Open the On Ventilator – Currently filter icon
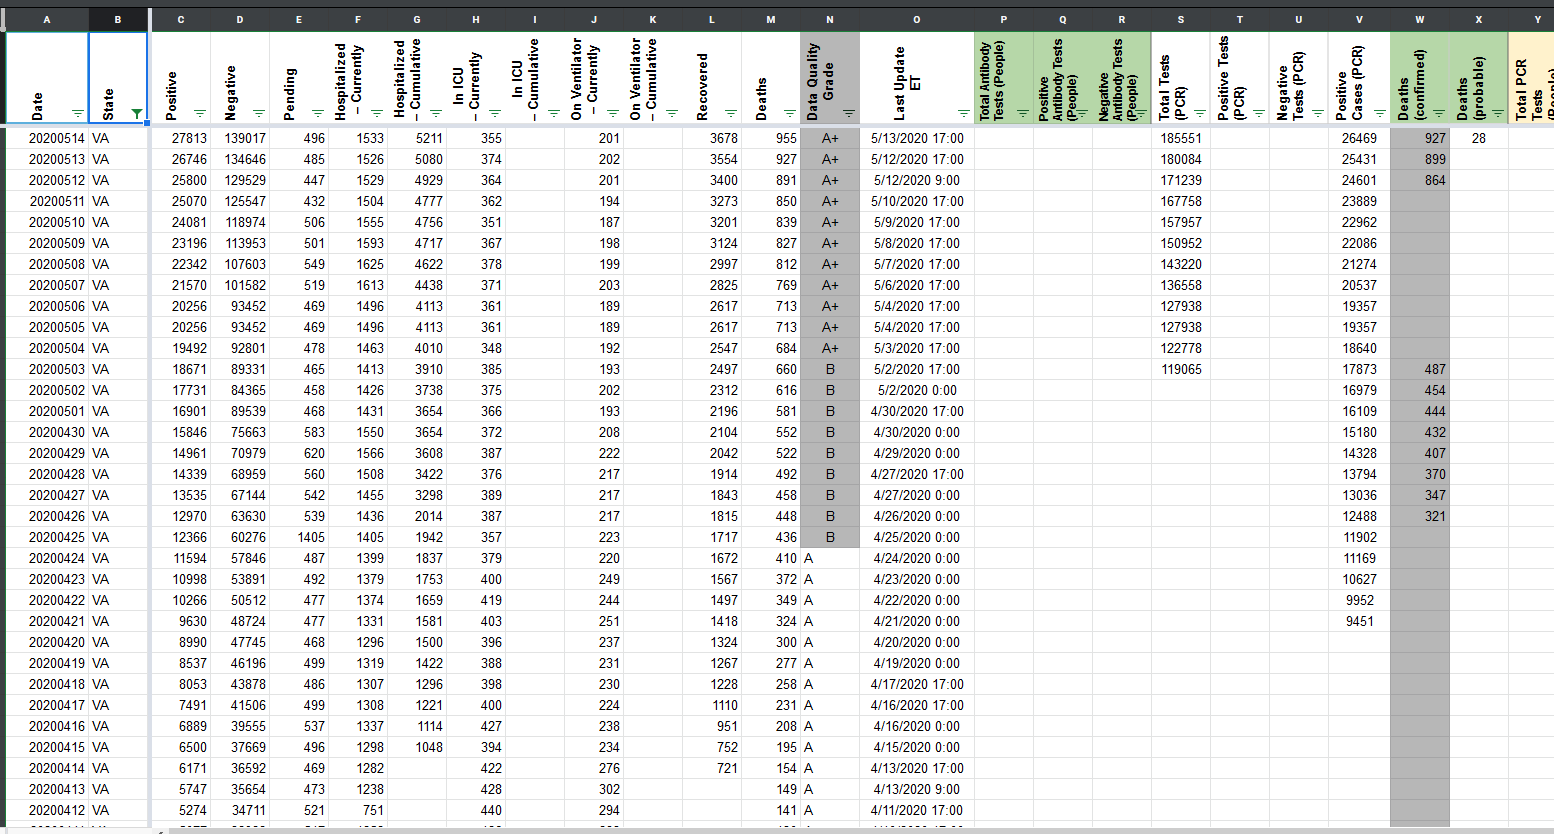1554x834 pixels. pos(613,113)
